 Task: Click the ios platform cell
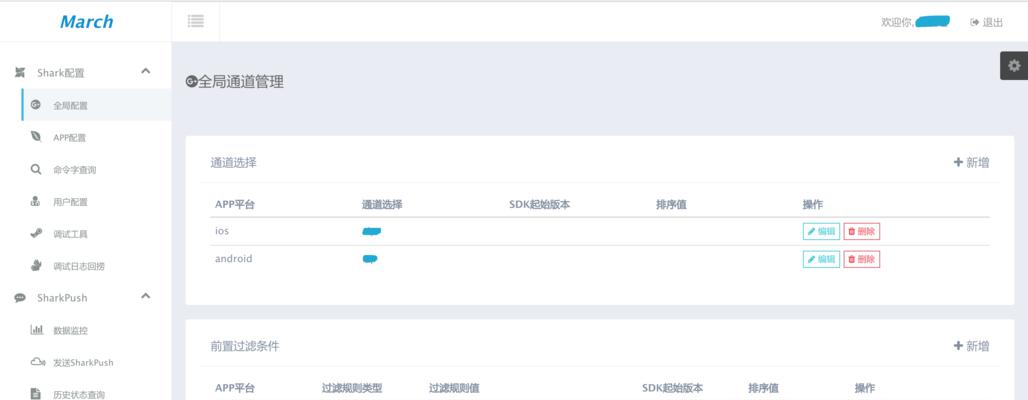pos(222,231)
